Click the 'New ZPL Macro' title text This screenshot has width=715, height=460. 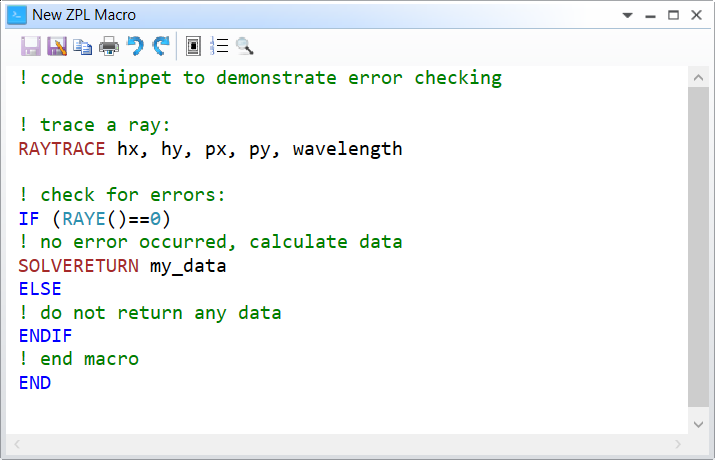coord(84,15)
